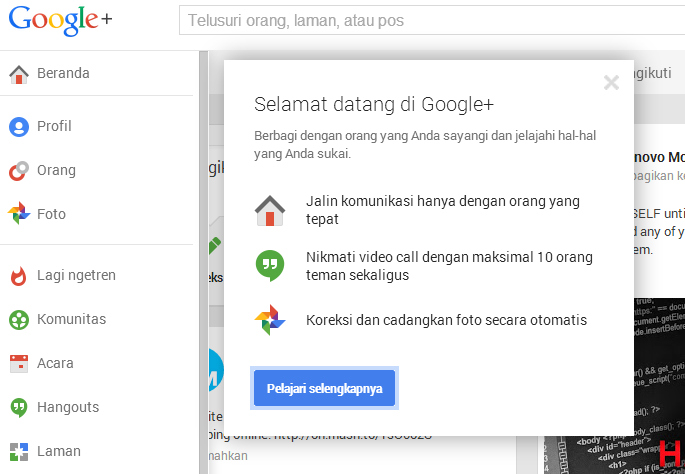Open the Profil menu item
This screenshot has height=474, width=685.
[x=54, y=126]
